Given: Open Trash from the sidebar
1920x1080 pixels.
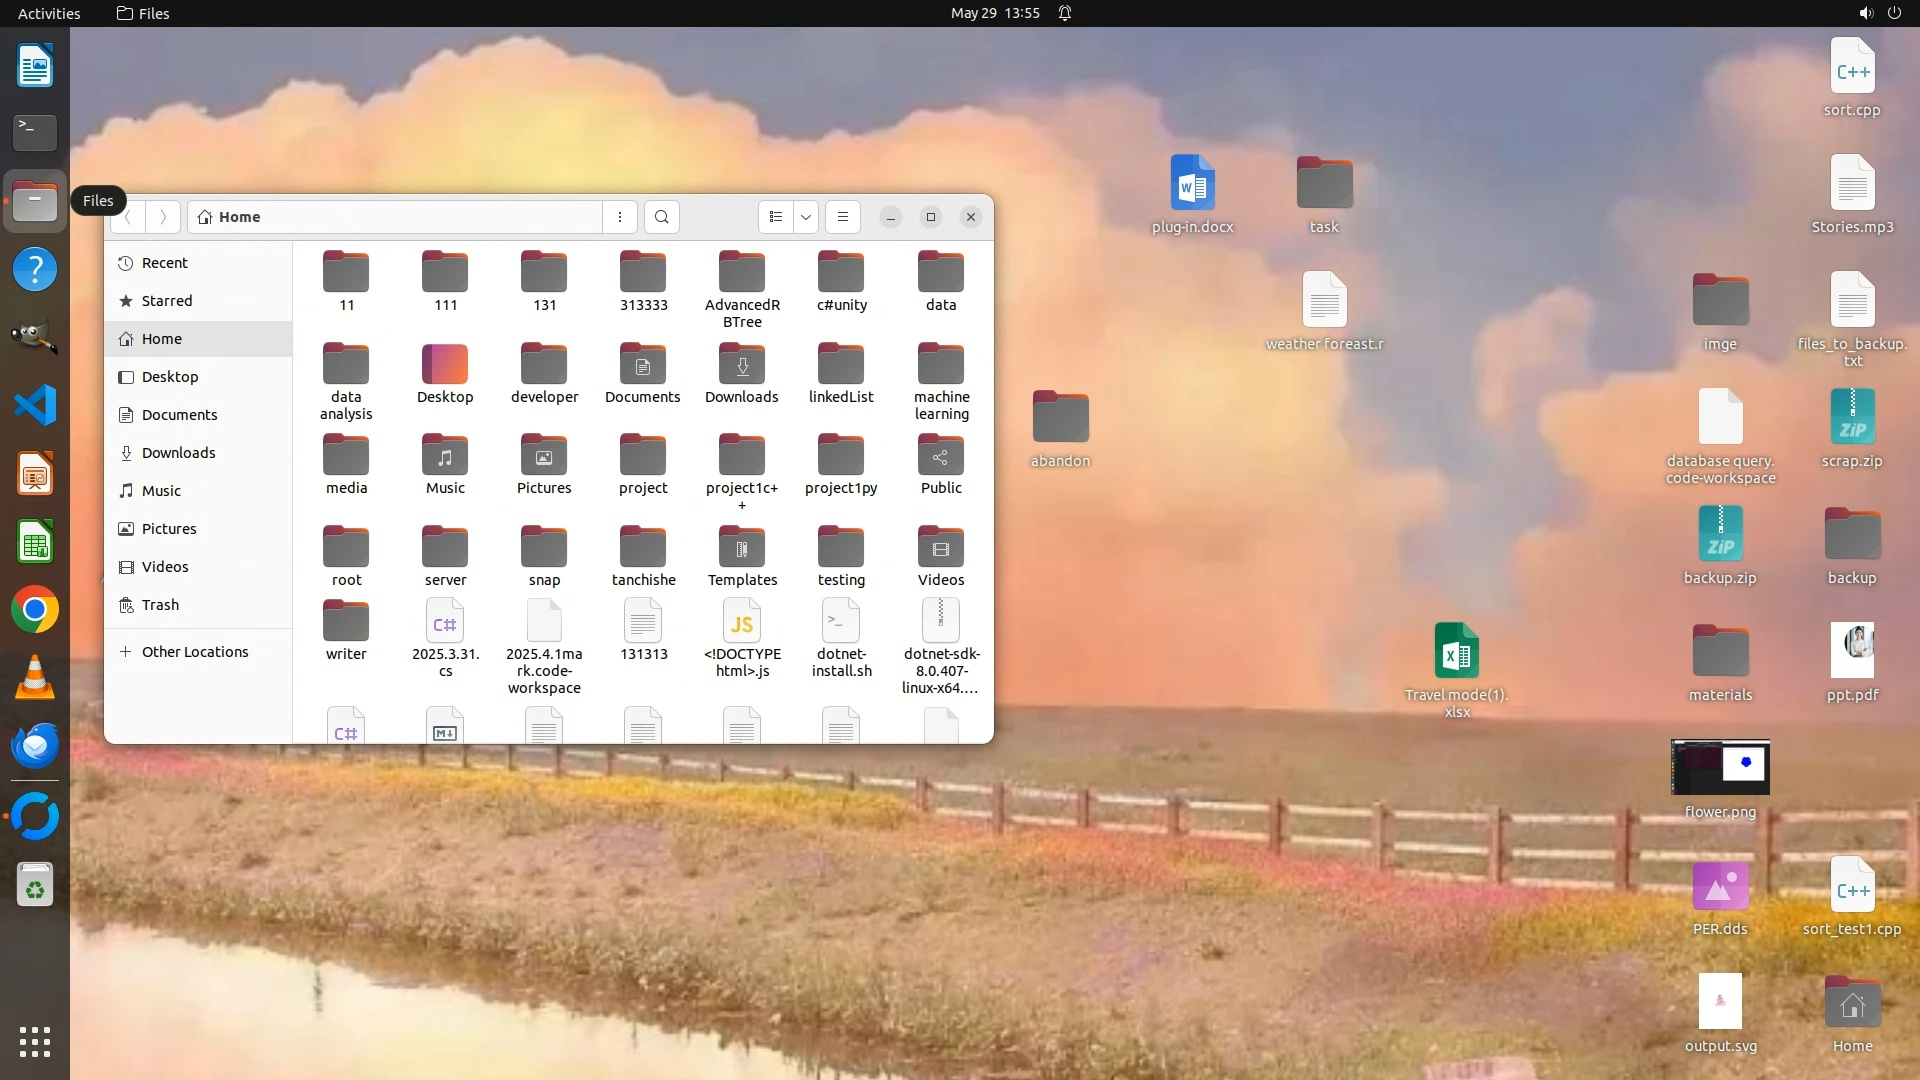Looking at the screenshot, I should point(160,605).
